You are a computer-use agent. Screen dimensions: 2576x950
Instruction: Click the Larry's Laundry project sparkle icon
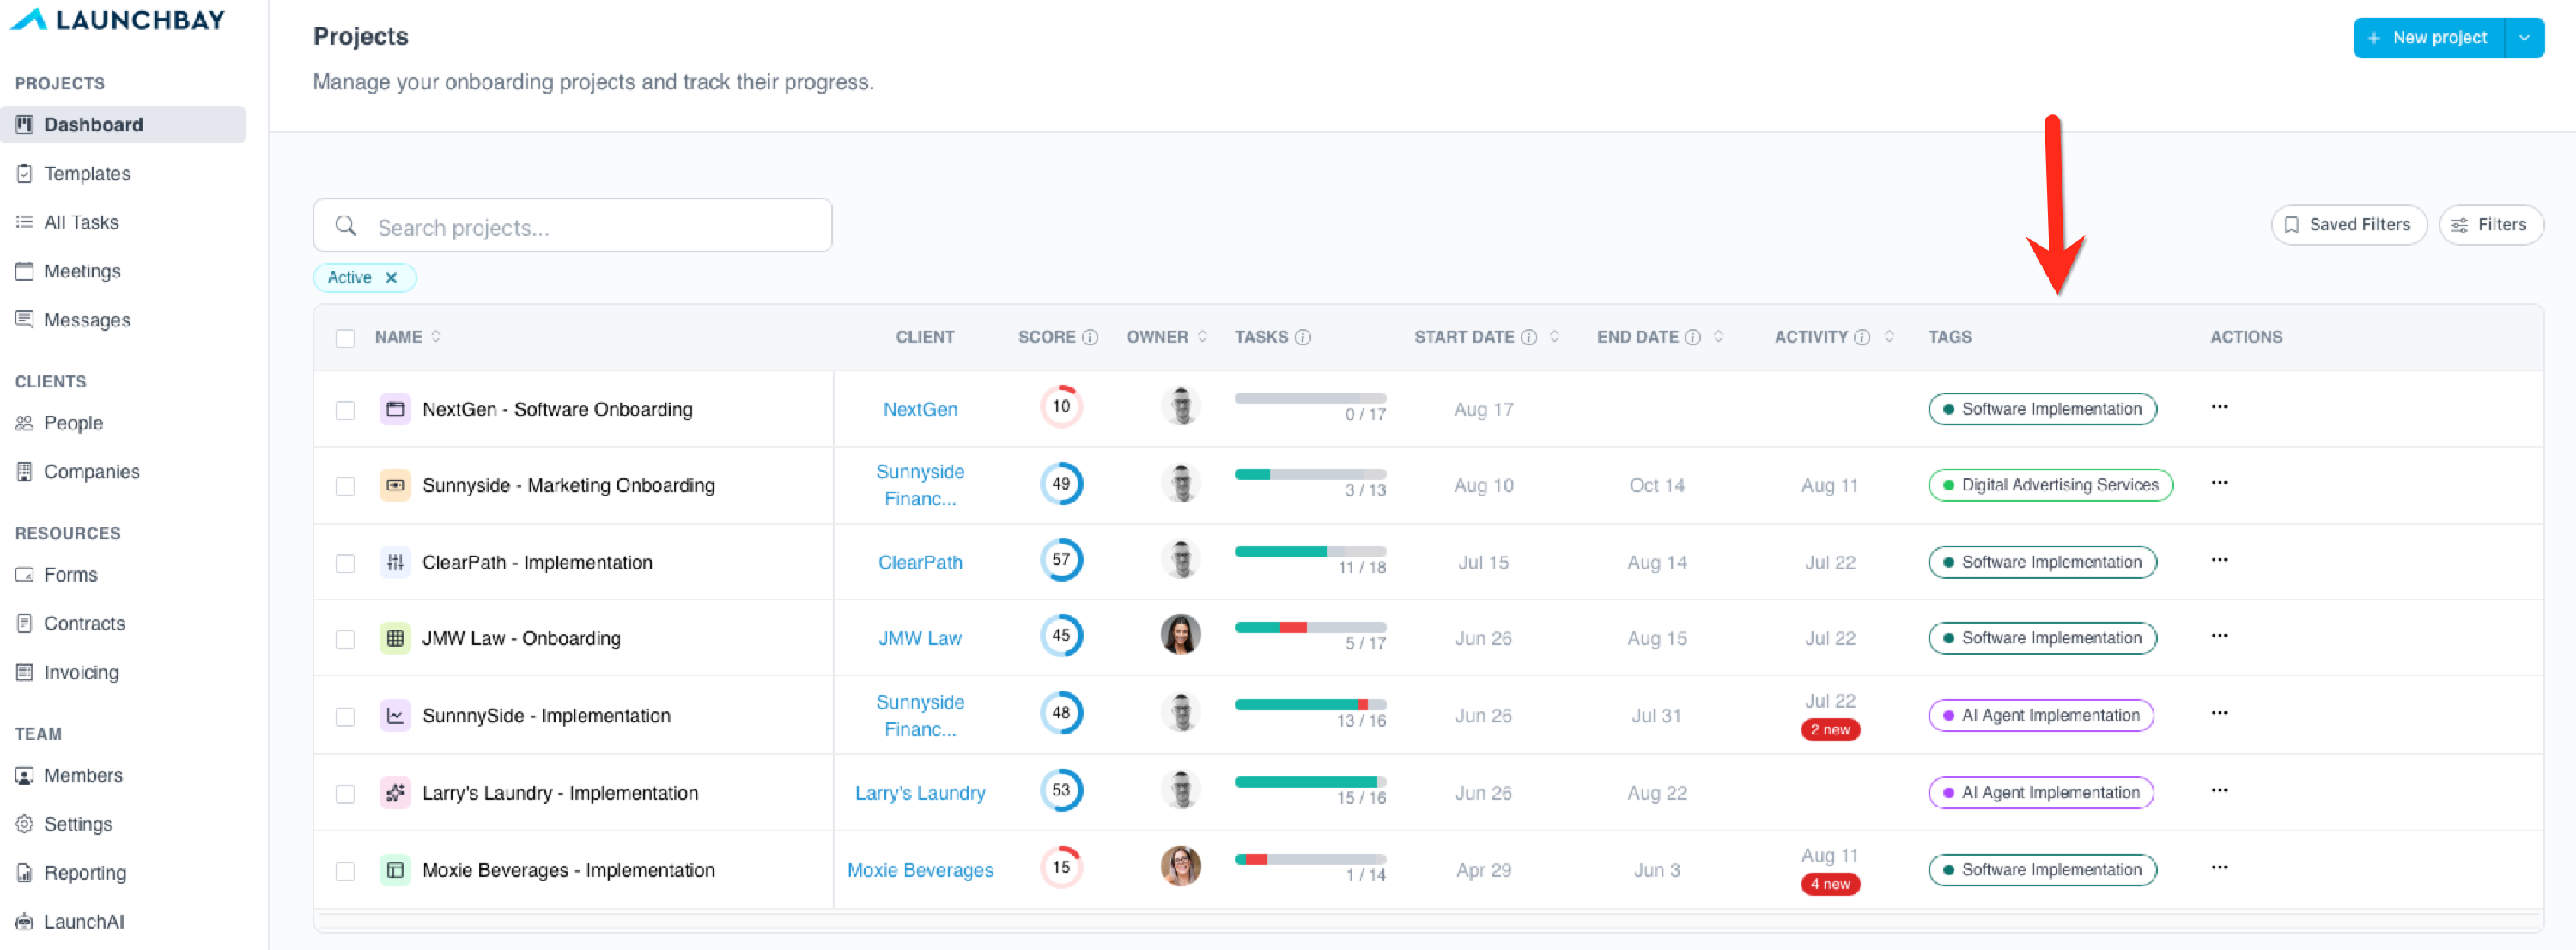pyautogui.click(x=395, y=793)
